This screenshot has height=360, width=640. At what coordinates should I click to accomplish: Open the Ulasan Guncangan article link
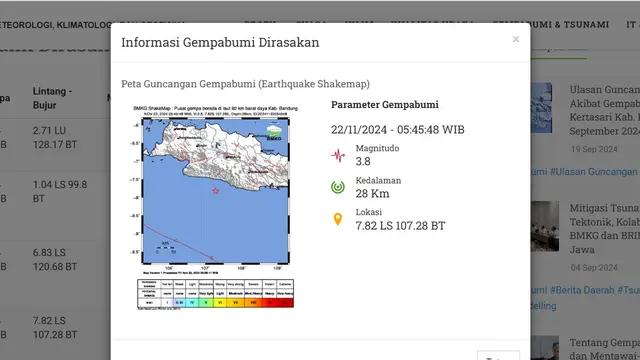[604, 110]
